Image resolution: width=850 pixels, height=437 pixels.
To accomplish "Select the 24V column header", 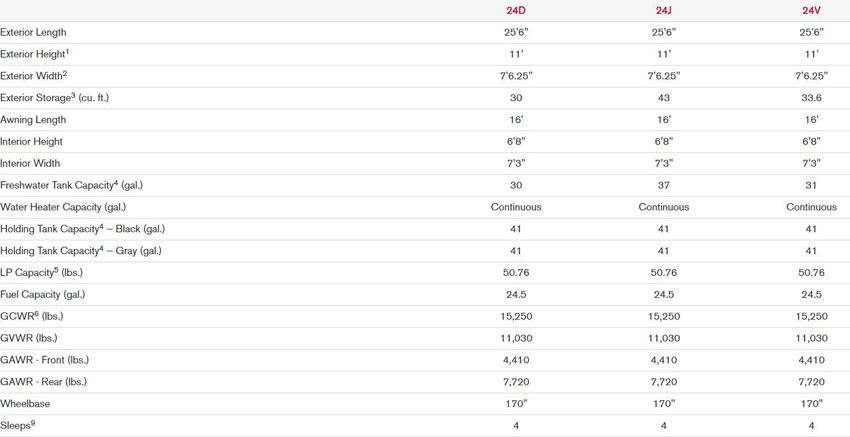I will (811, 10).
